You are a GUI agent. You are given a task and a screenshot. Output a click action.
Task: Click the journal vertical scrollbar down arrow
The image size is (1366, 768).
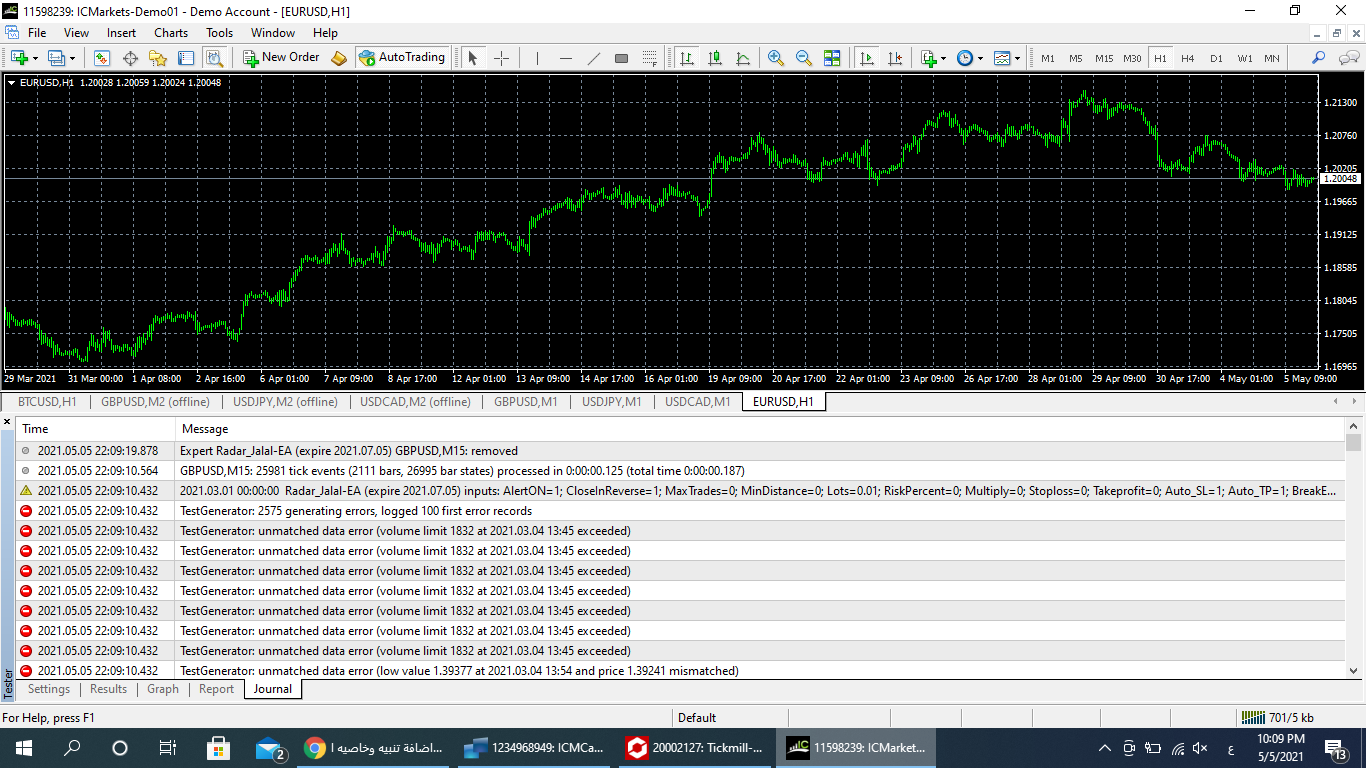point(1353,671)
